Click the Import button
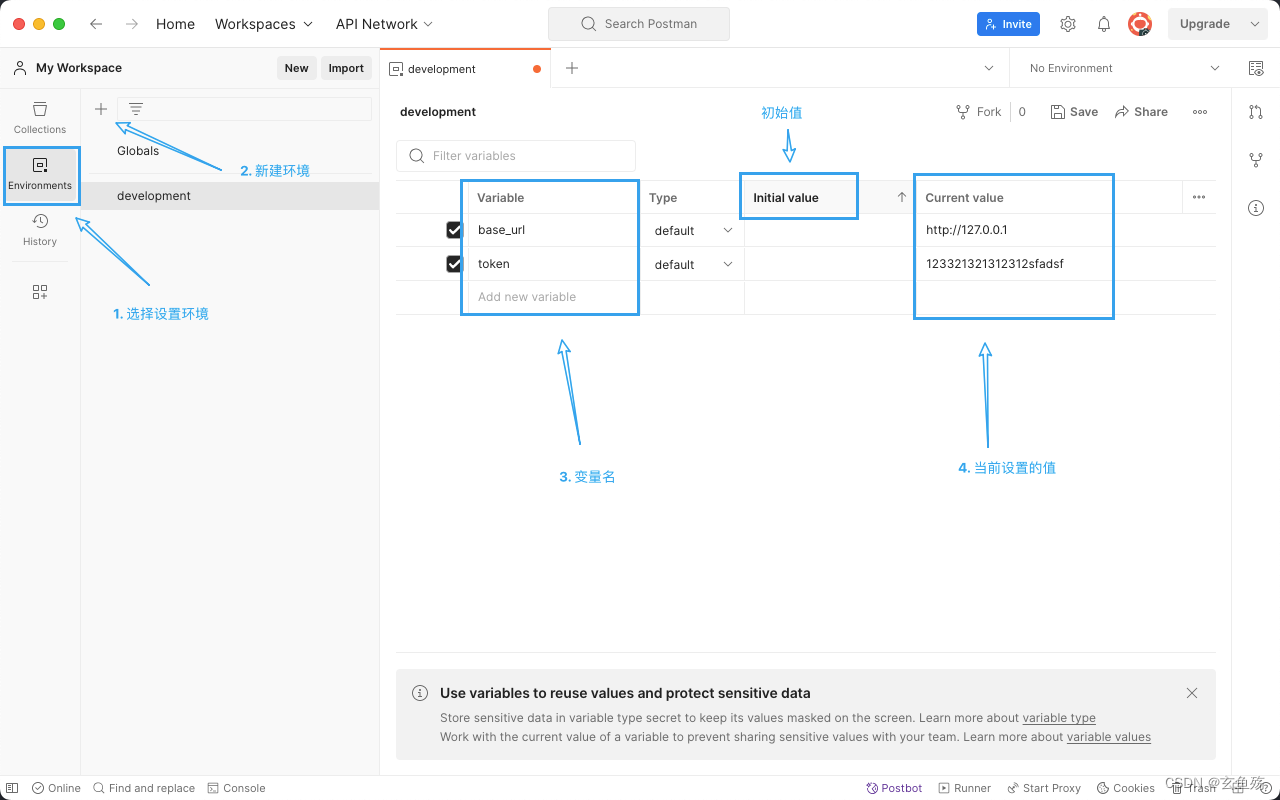Image resolution: width=1280 pixels, height=800 pixels. click(x=346, y=68)
